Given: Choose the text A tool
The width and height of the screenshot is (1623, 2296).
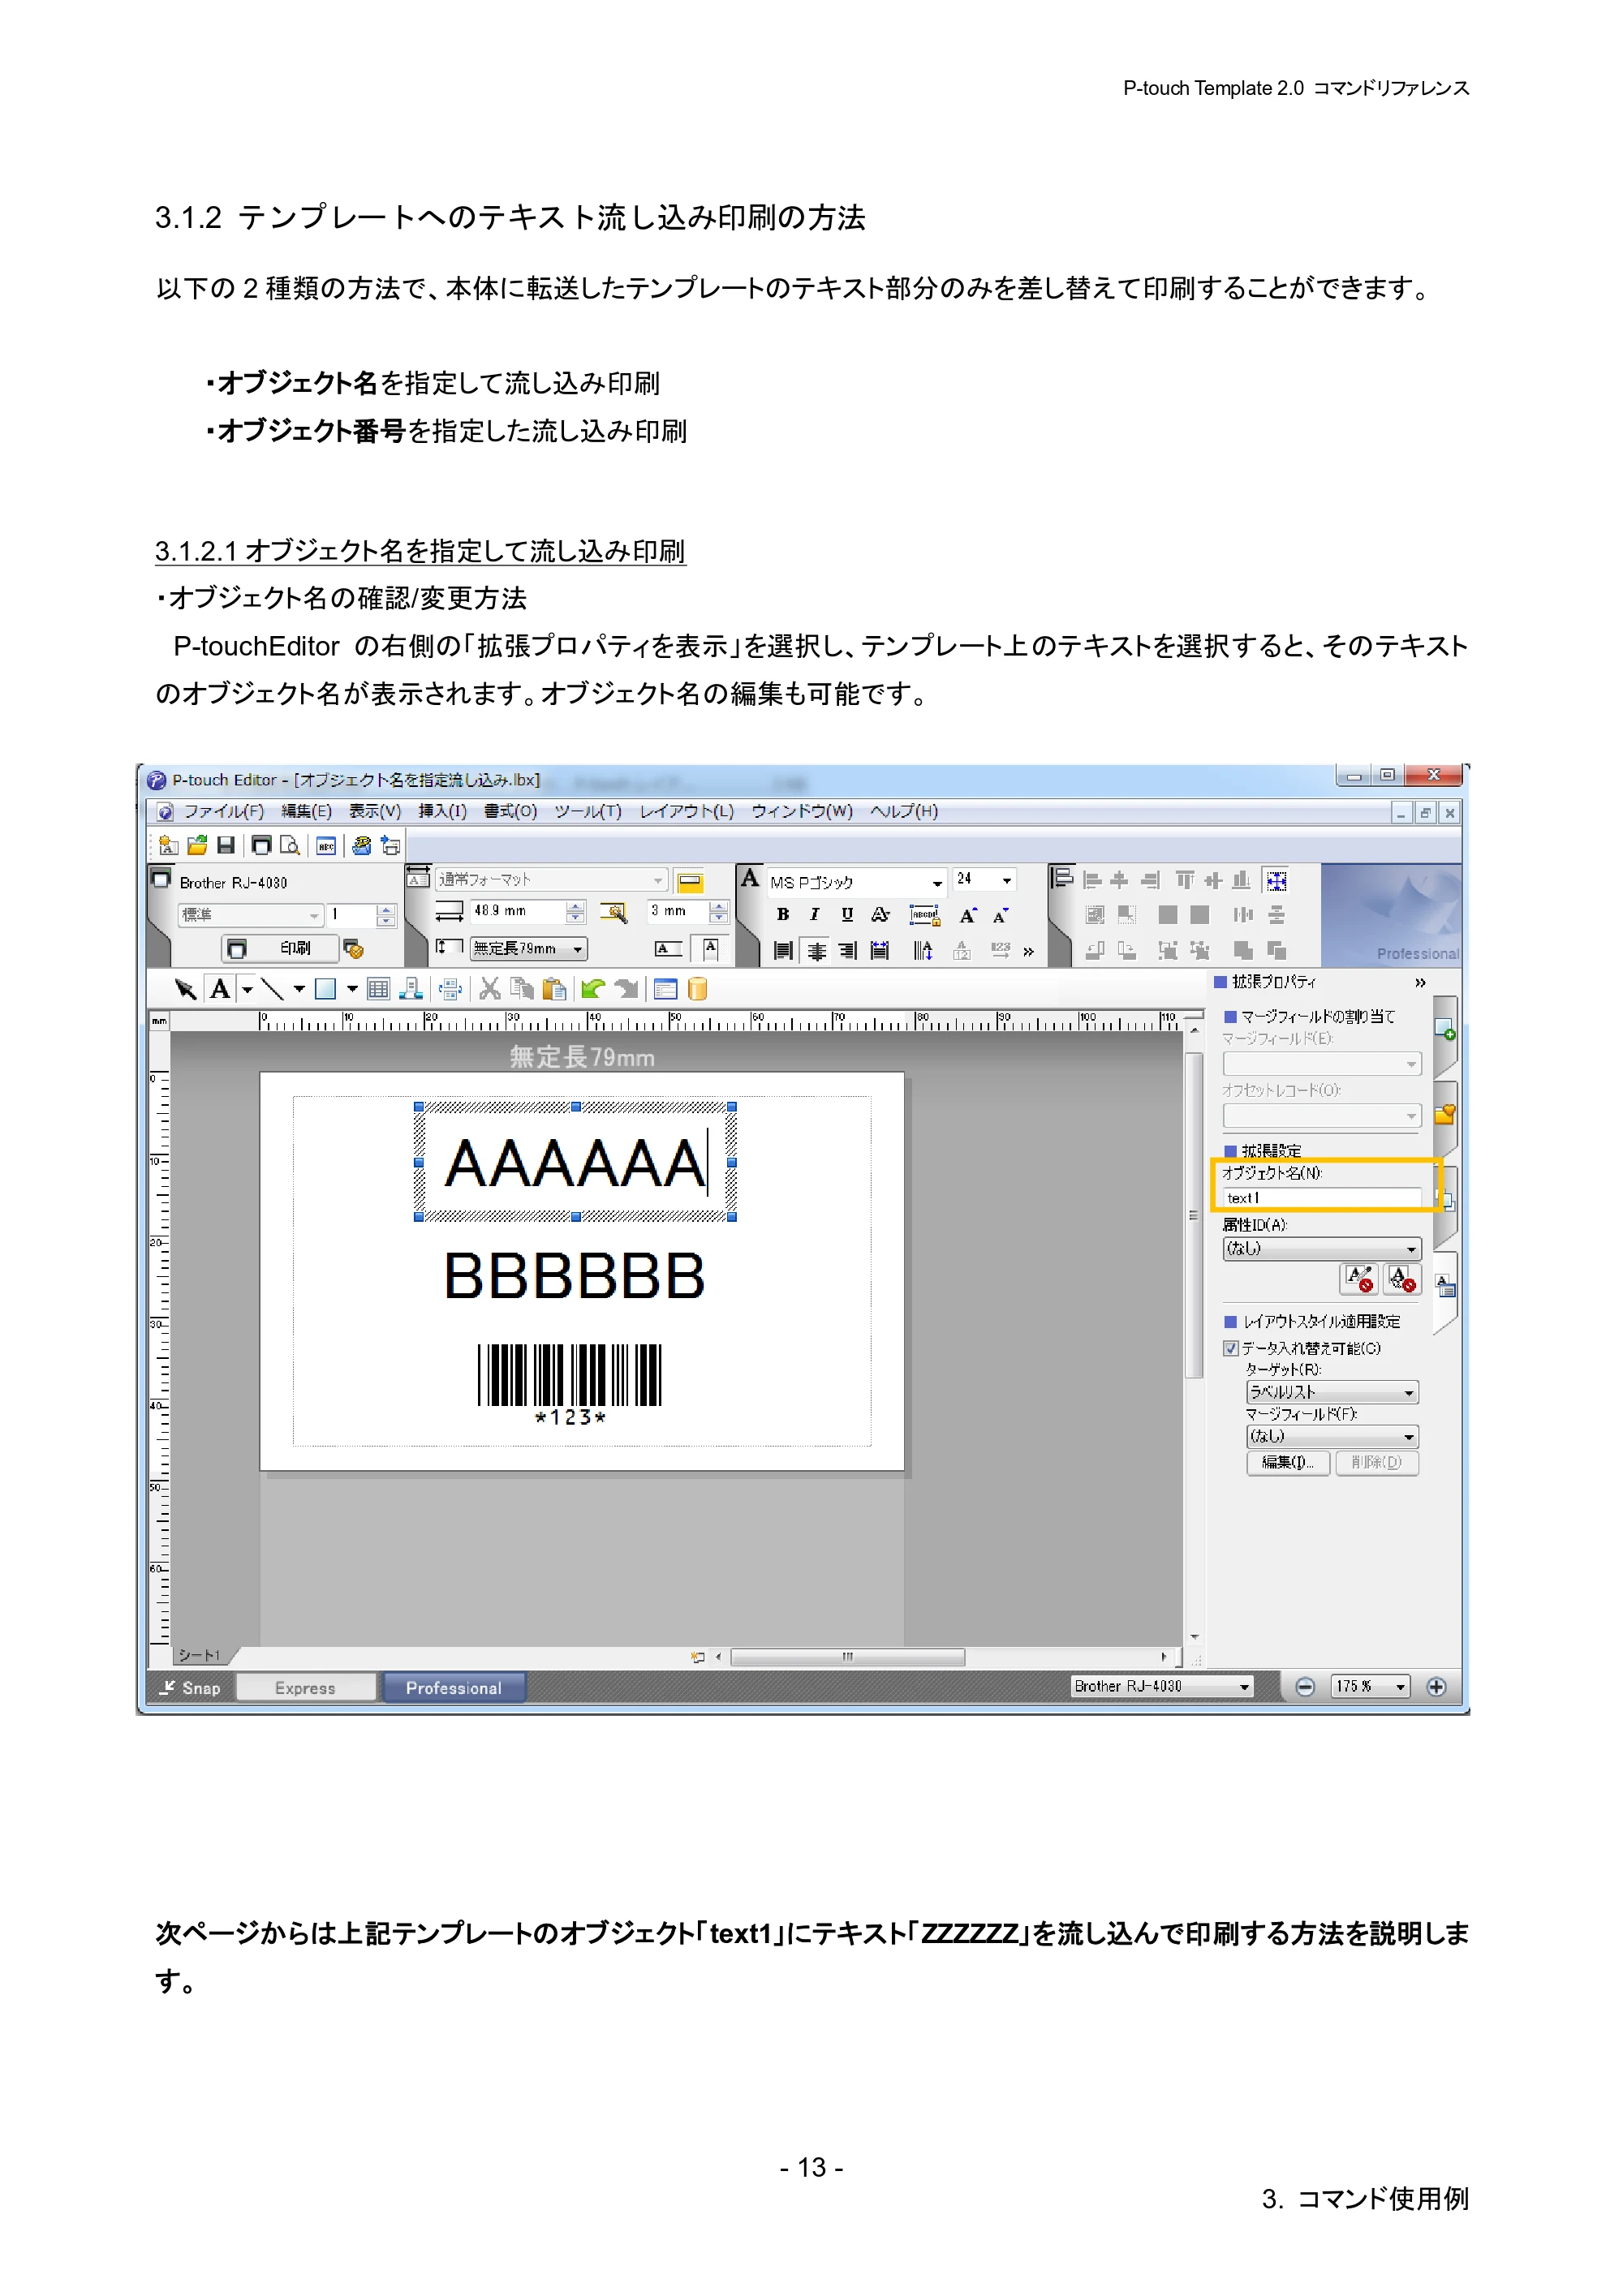Looking at the screenshot, I should coord(220,989).
